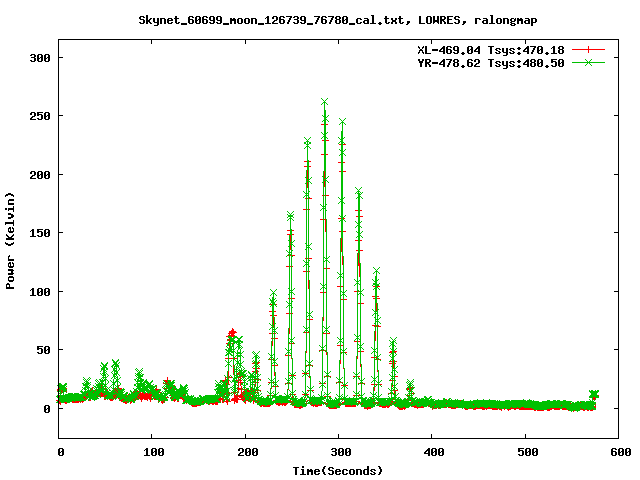Click the y-axis tick label '100'
640x480 pixels.
coord(40,292)
